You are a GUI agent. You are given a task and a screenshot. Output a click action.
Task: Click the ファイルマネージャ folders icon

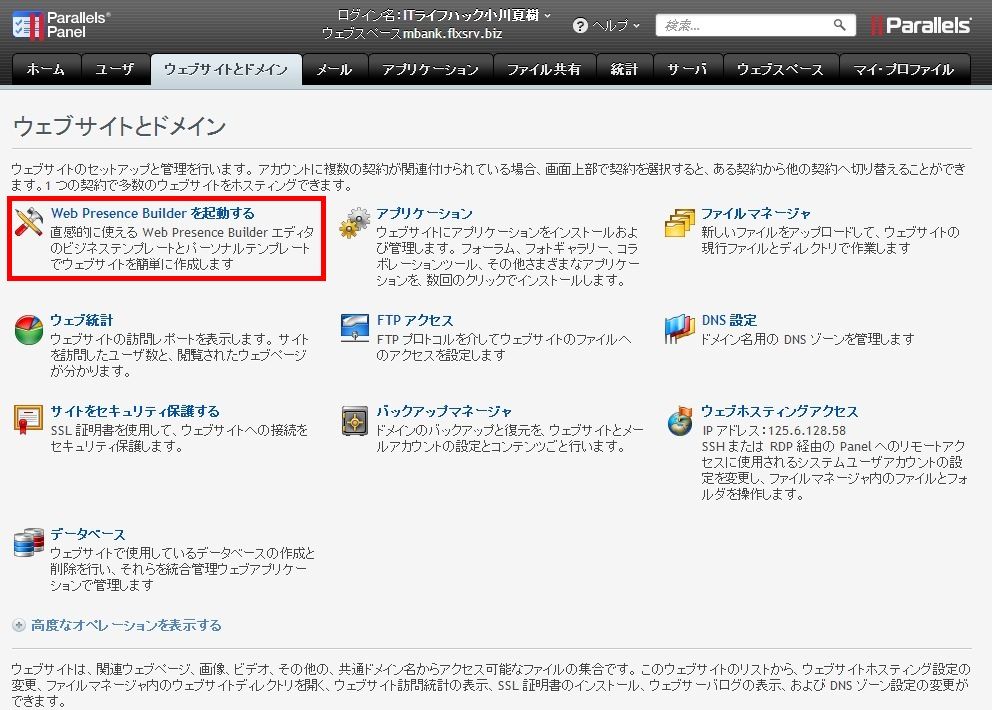click(x=679, y=222)
